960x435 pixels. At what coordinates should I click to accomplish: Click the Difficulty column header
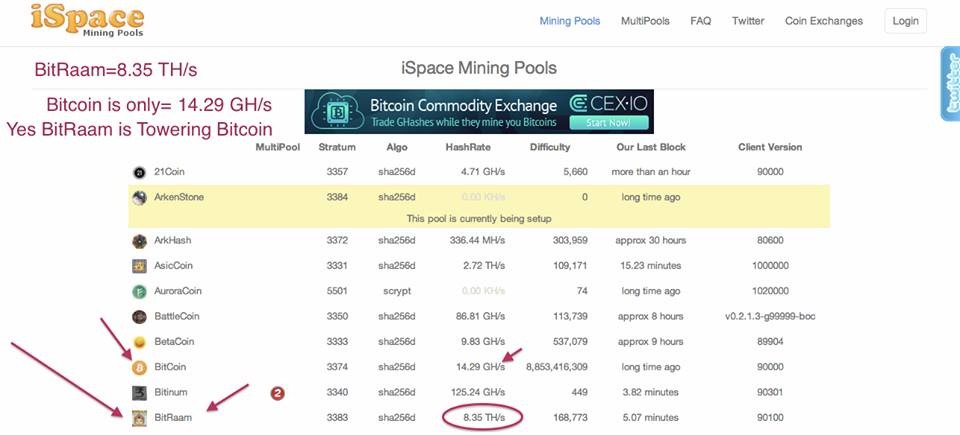pyautogui.click(x=550, y=148)
